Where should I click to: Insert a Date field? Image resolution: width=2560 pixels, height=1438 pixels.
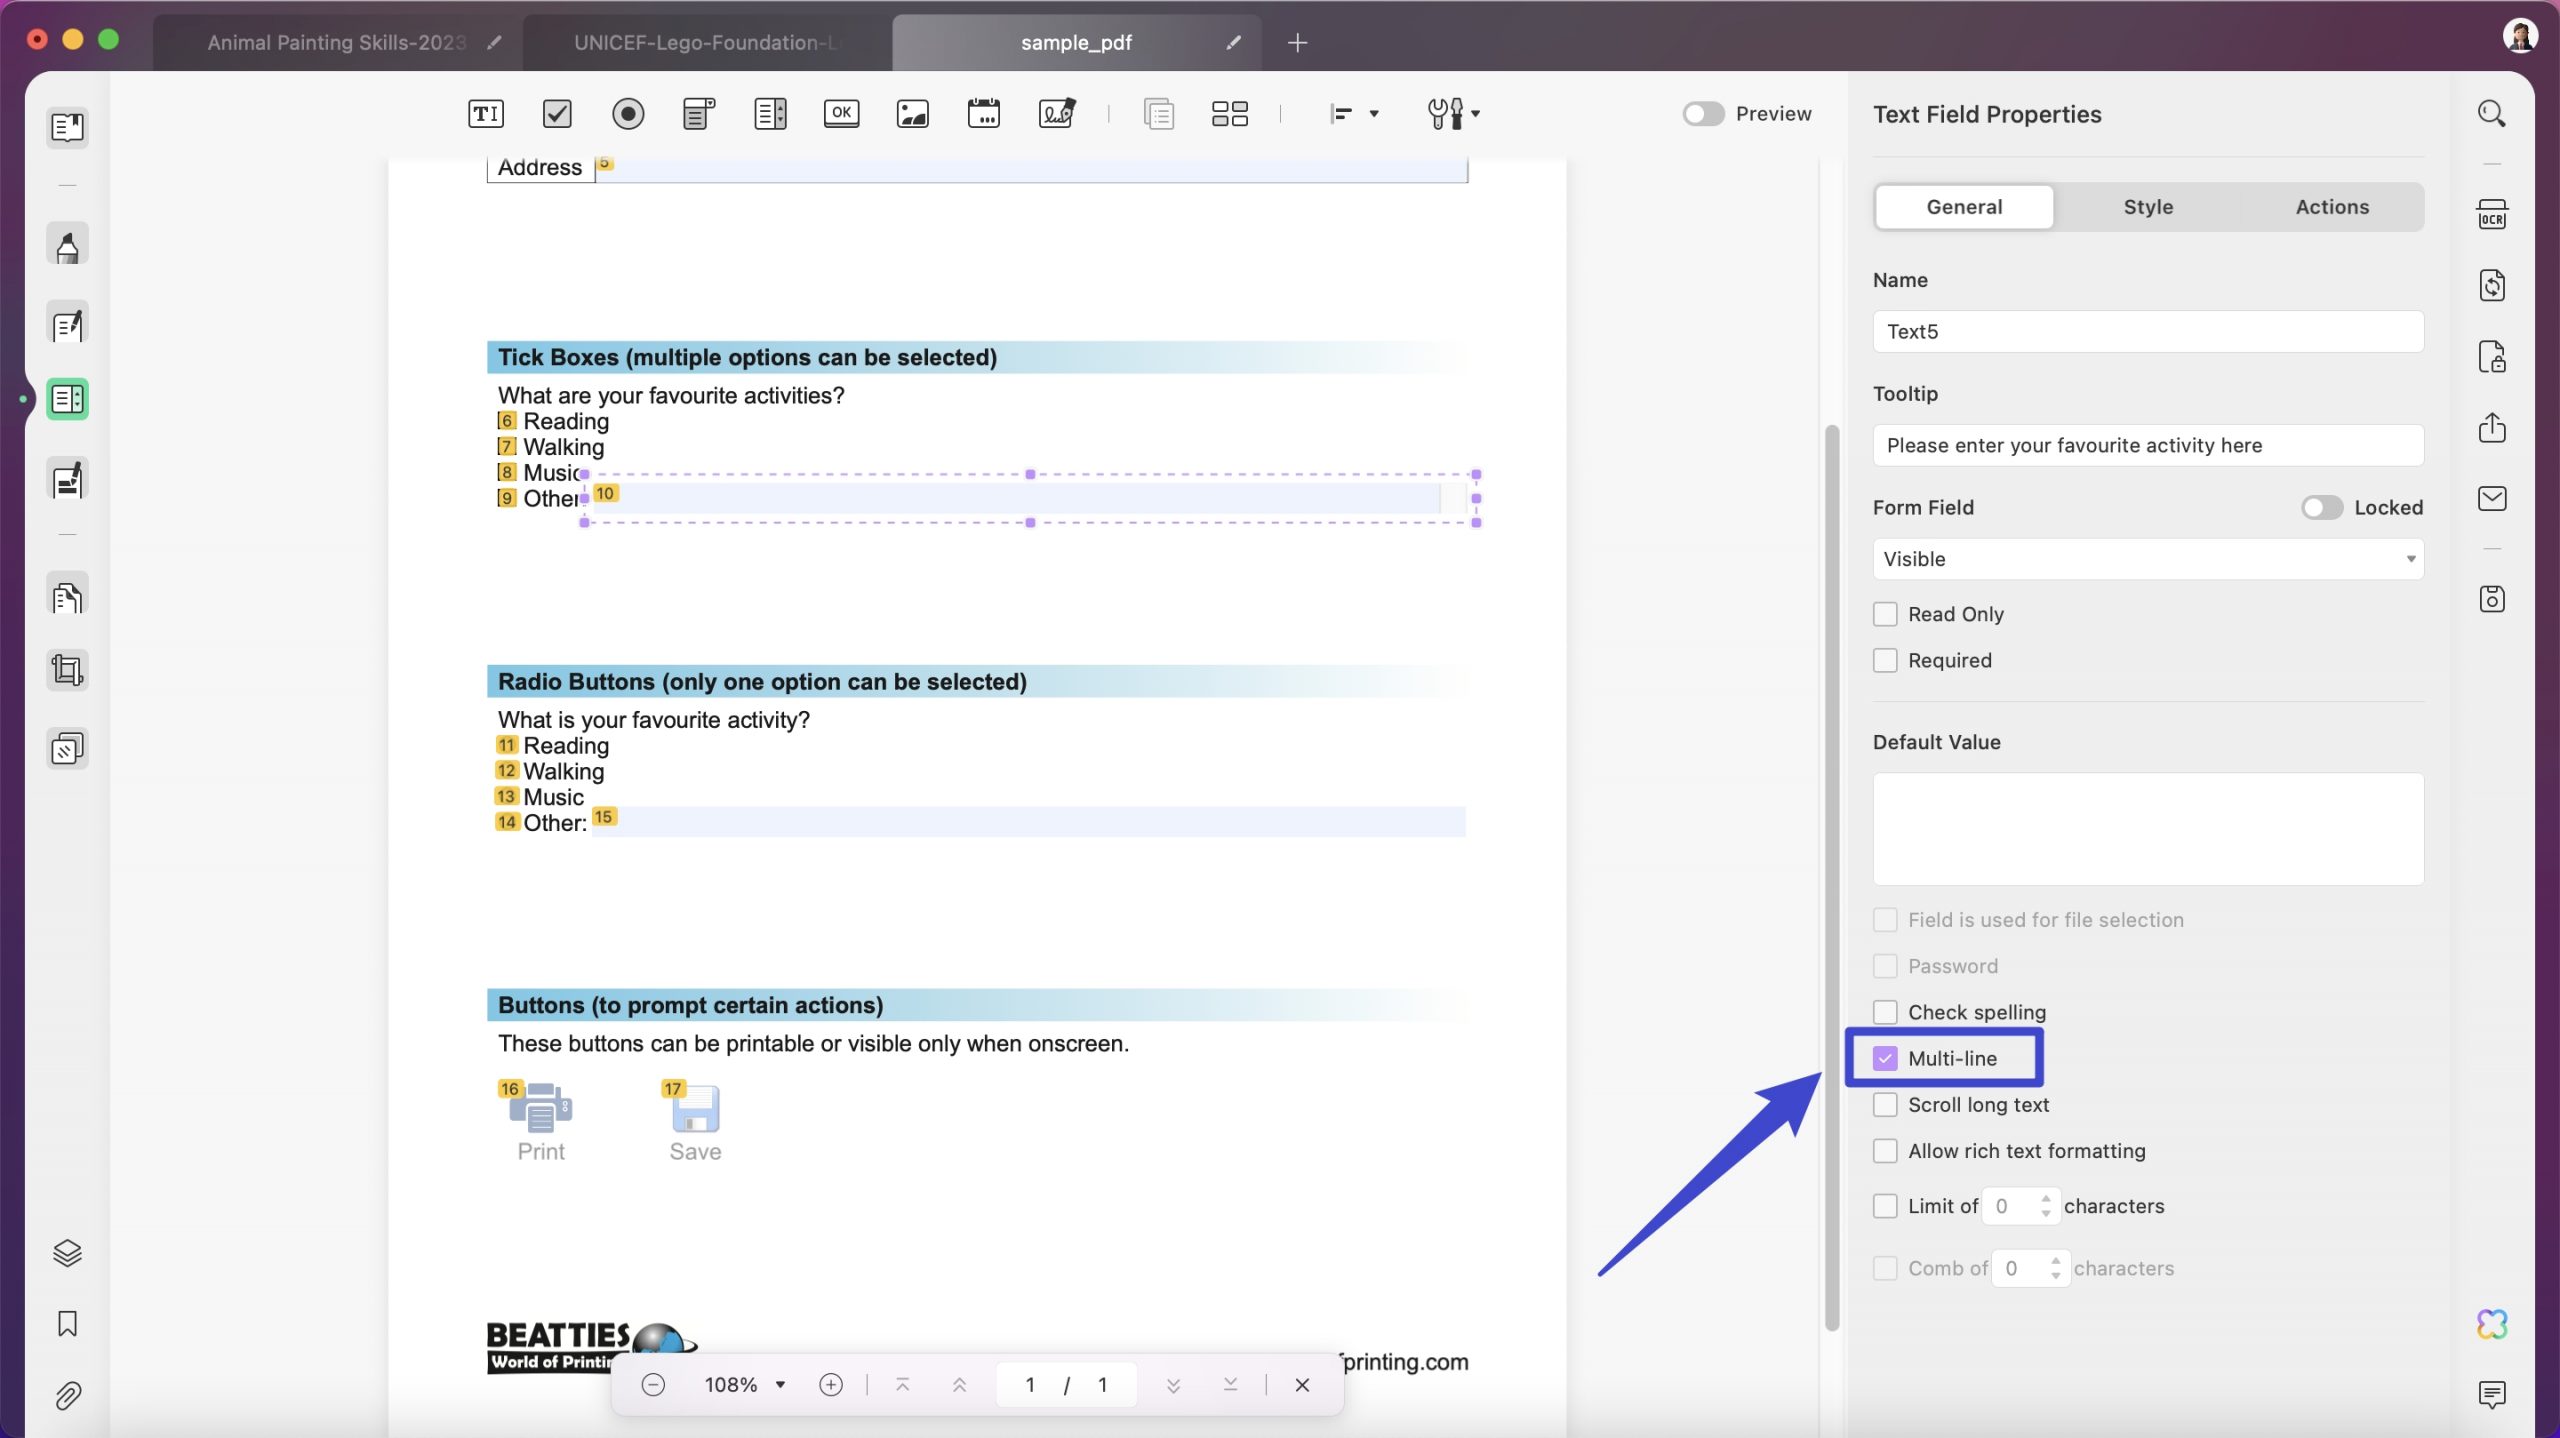click(x=984, y=113)
